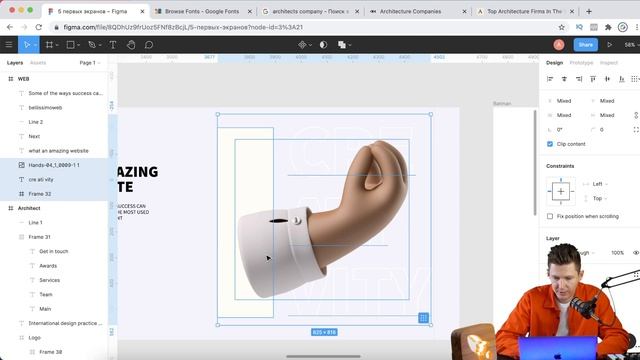Toggle Clip content checkbox

(x=550, y=144)
